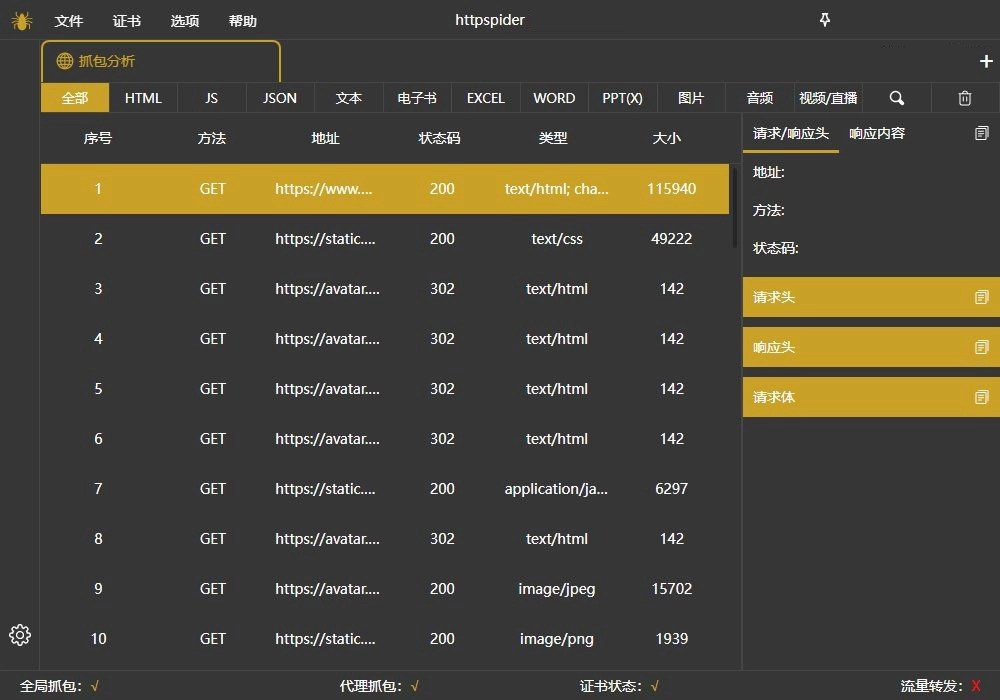This screenshot has height=700, width=1000.
Task: Open the 选项 menu
Action: 185,21
